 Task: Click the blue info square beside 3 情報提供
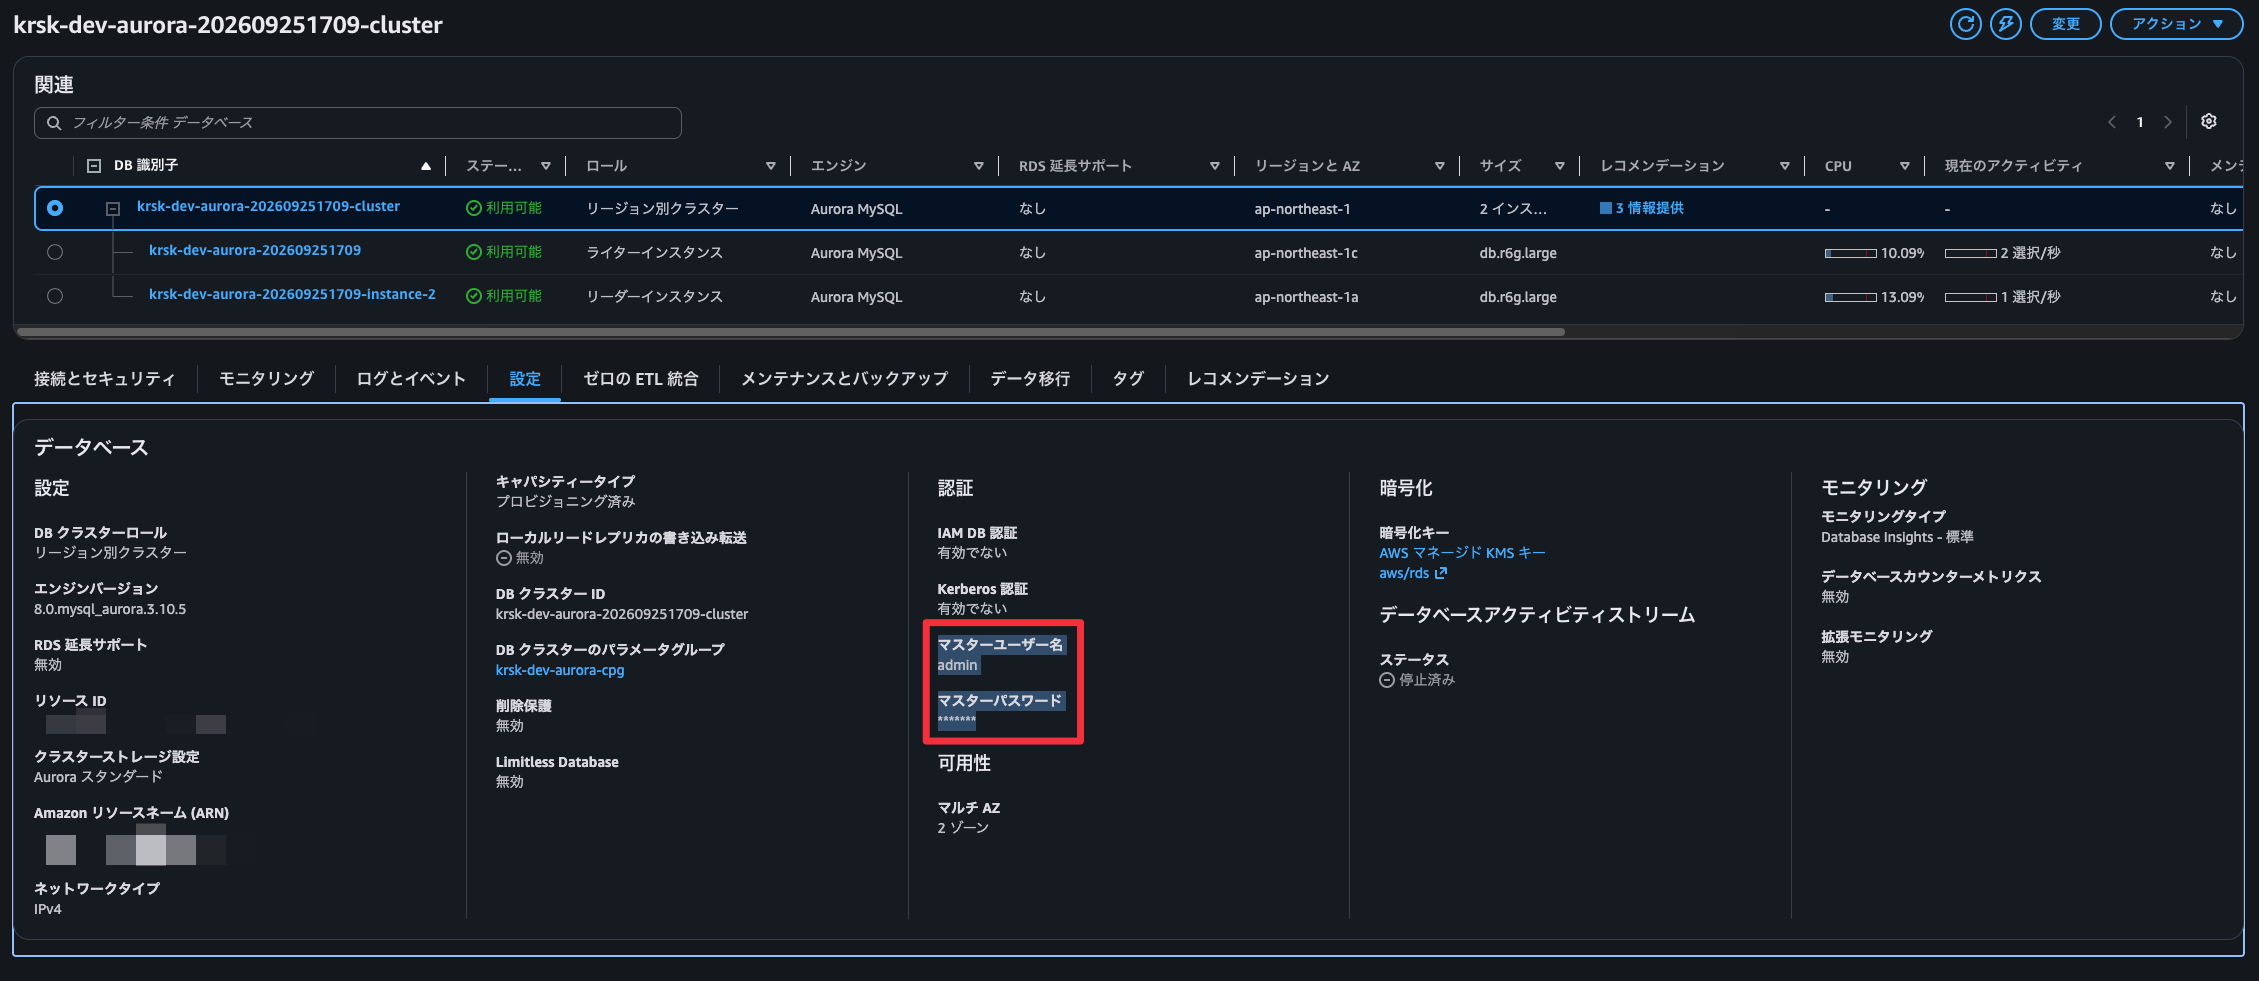point(1606,208)
